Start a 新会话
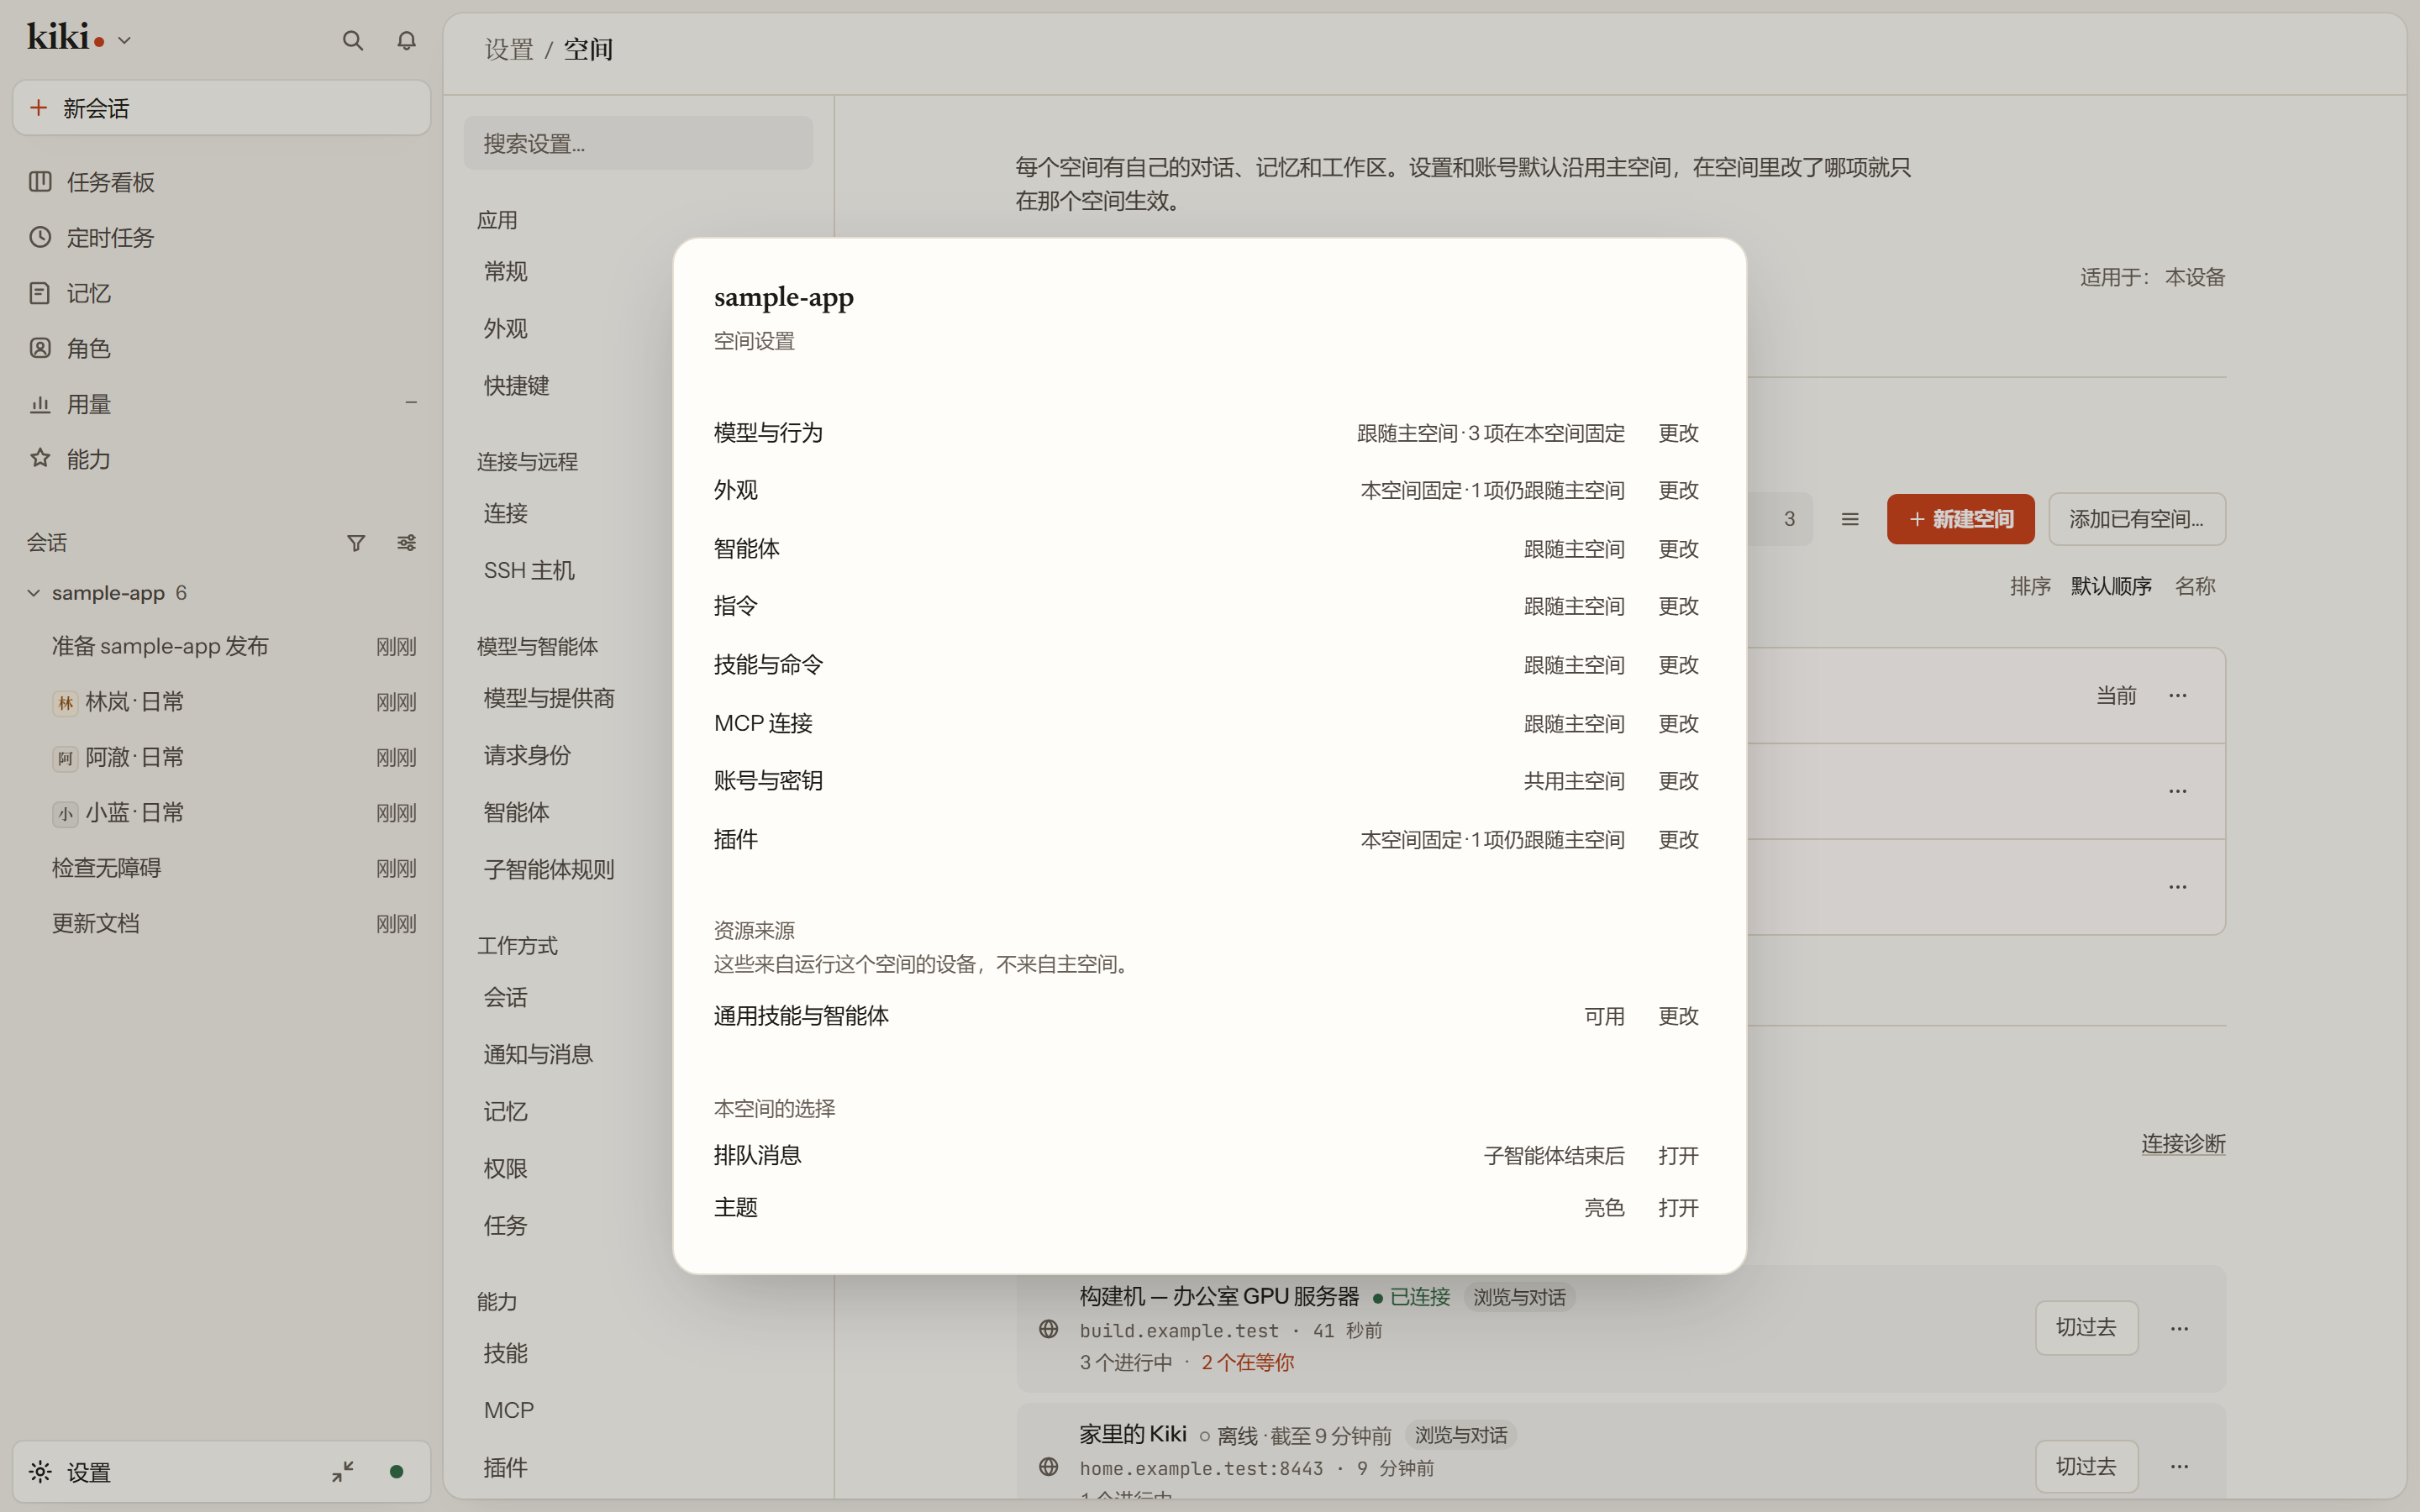The image size is (2420, 1512). click(222, 108)
